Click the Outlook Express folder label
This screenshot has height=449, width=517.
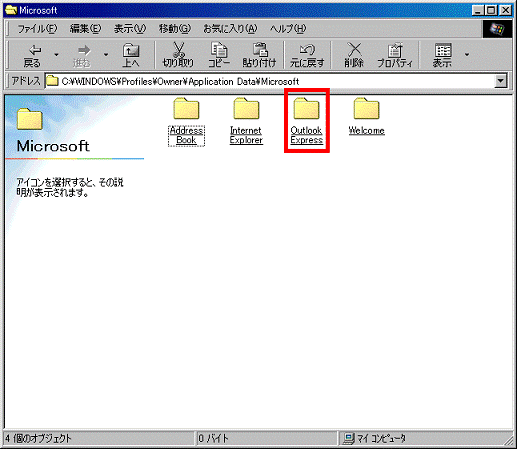306,135
